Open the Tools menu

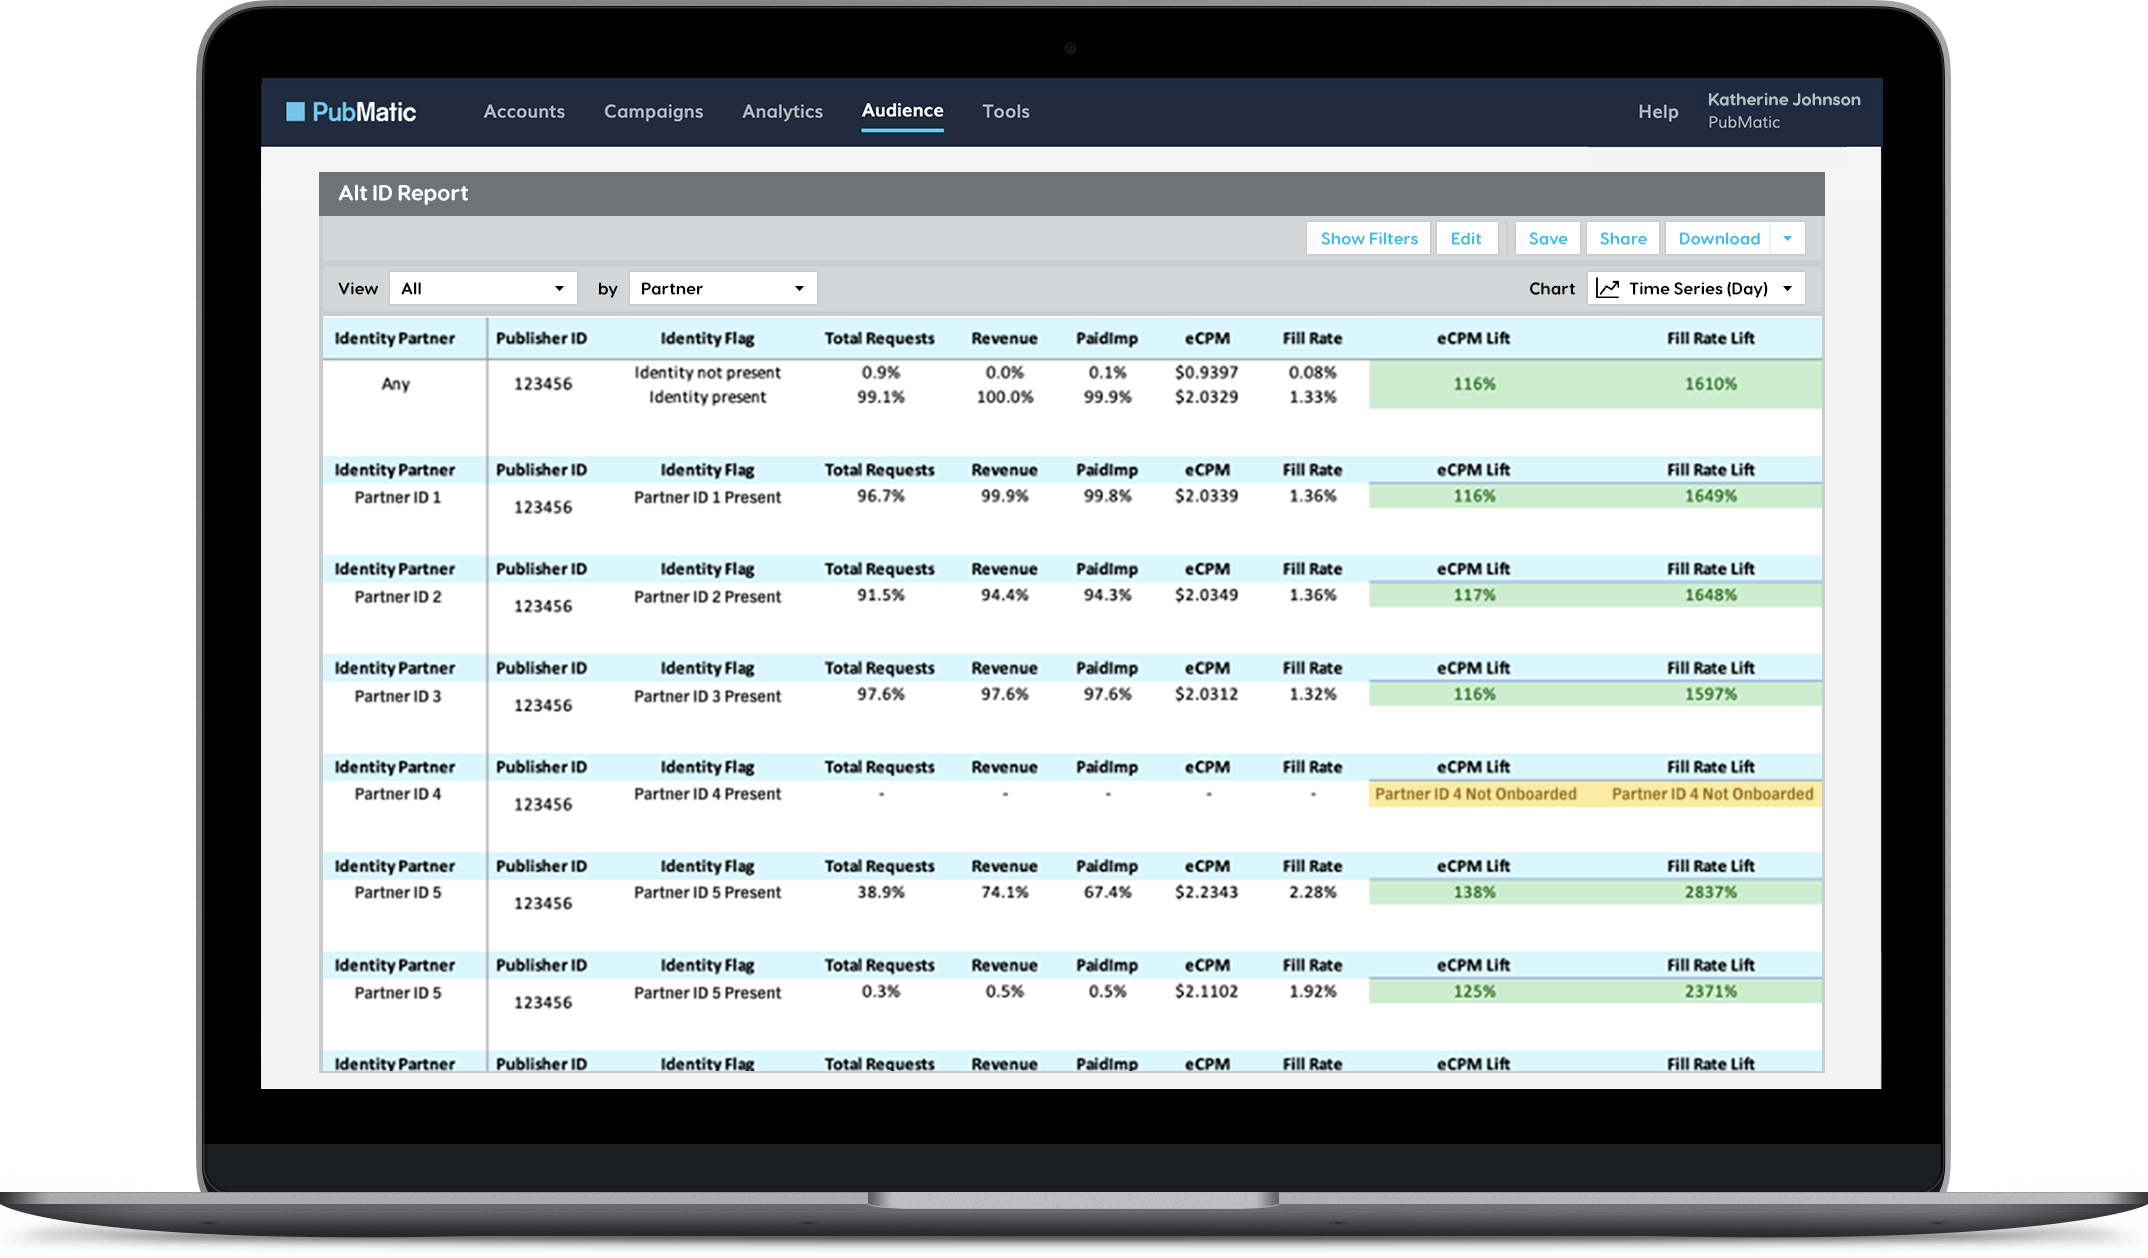pyautogui.click(x=1005, y=112)
